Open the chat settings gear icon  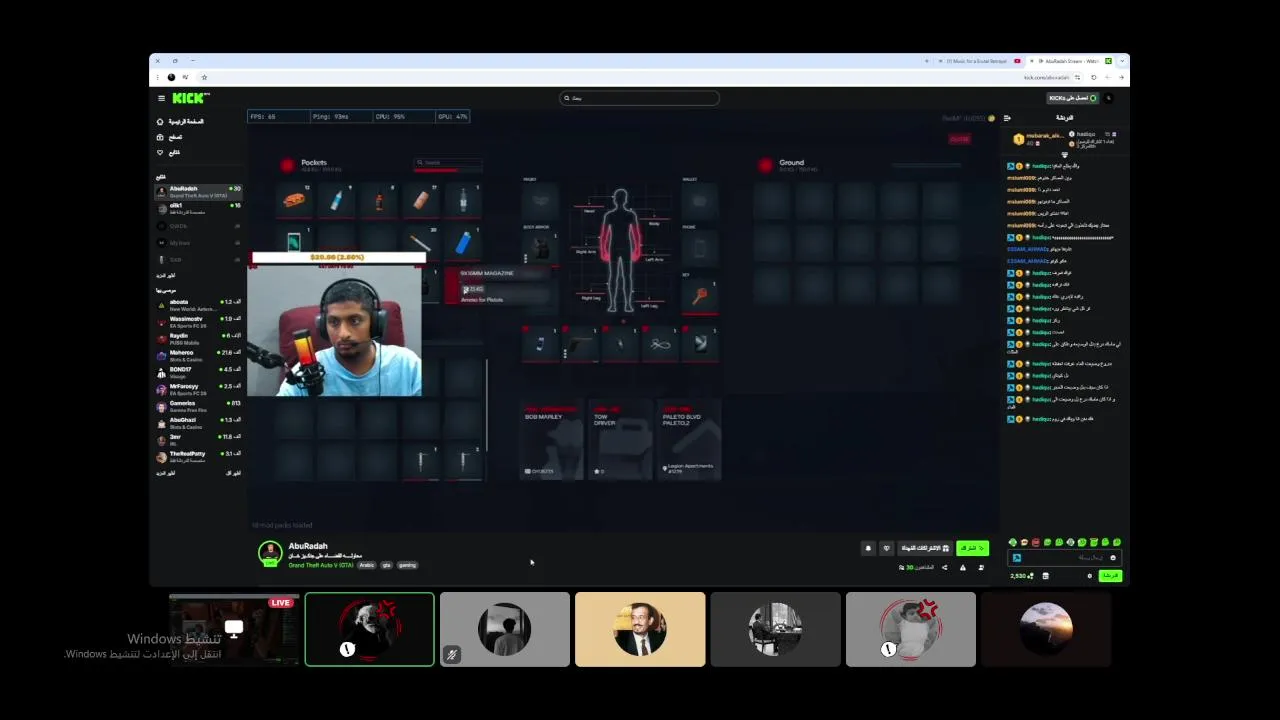point(1090,576)
